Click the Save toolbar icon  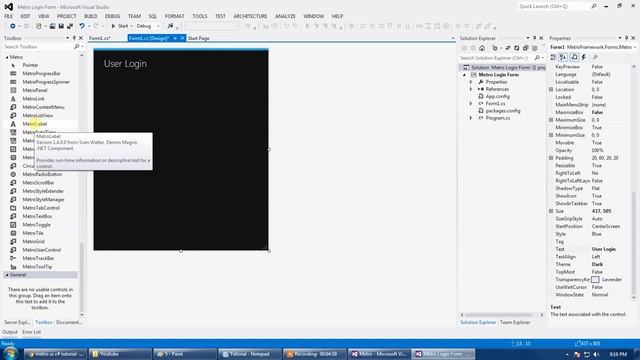(x=61, y=26)
